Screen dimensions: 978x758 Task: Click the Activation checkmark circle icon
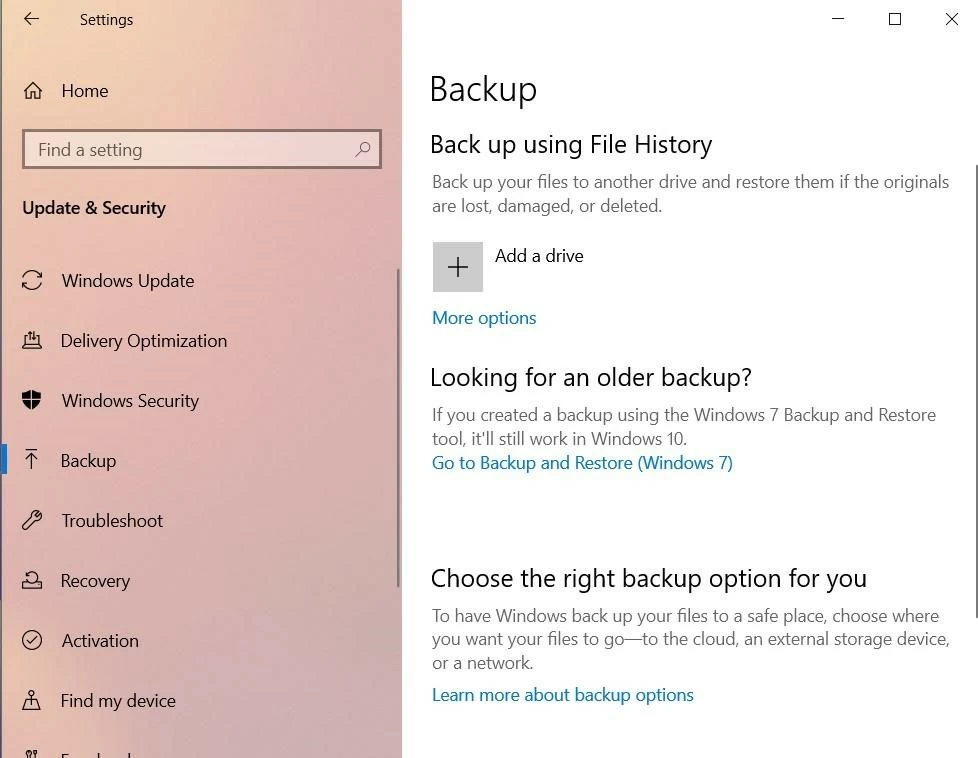32,641
